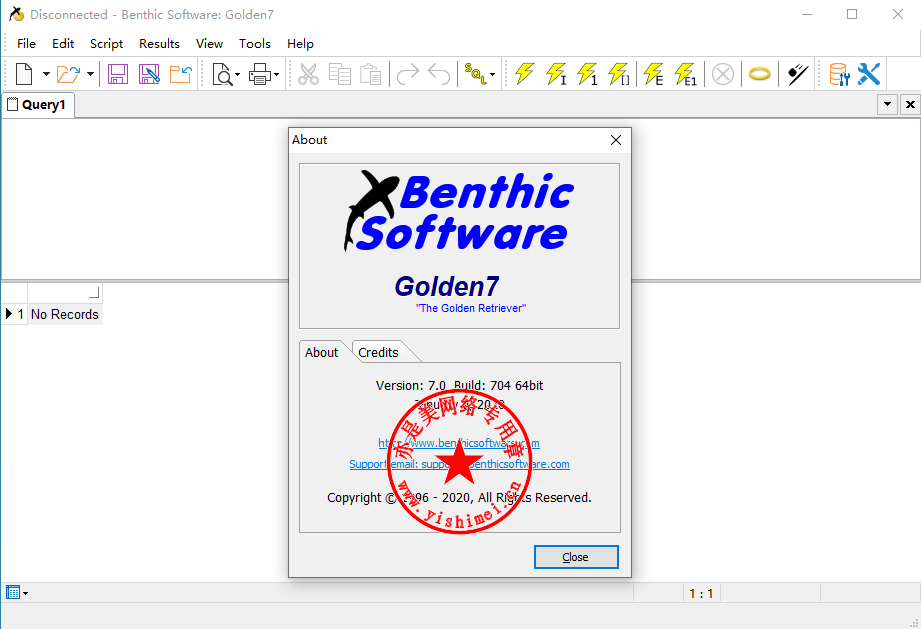
Task: Expand the Print options arrow
Action: (276, 75)
